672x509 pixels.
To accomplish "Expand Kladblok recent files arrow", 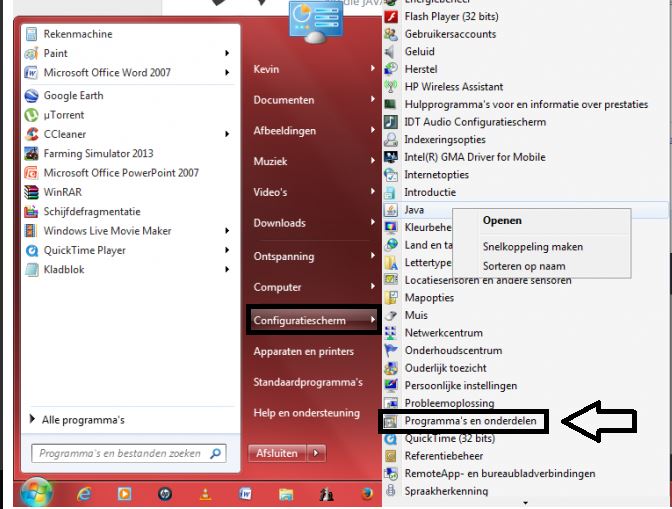I will click(x=227, y=269).
